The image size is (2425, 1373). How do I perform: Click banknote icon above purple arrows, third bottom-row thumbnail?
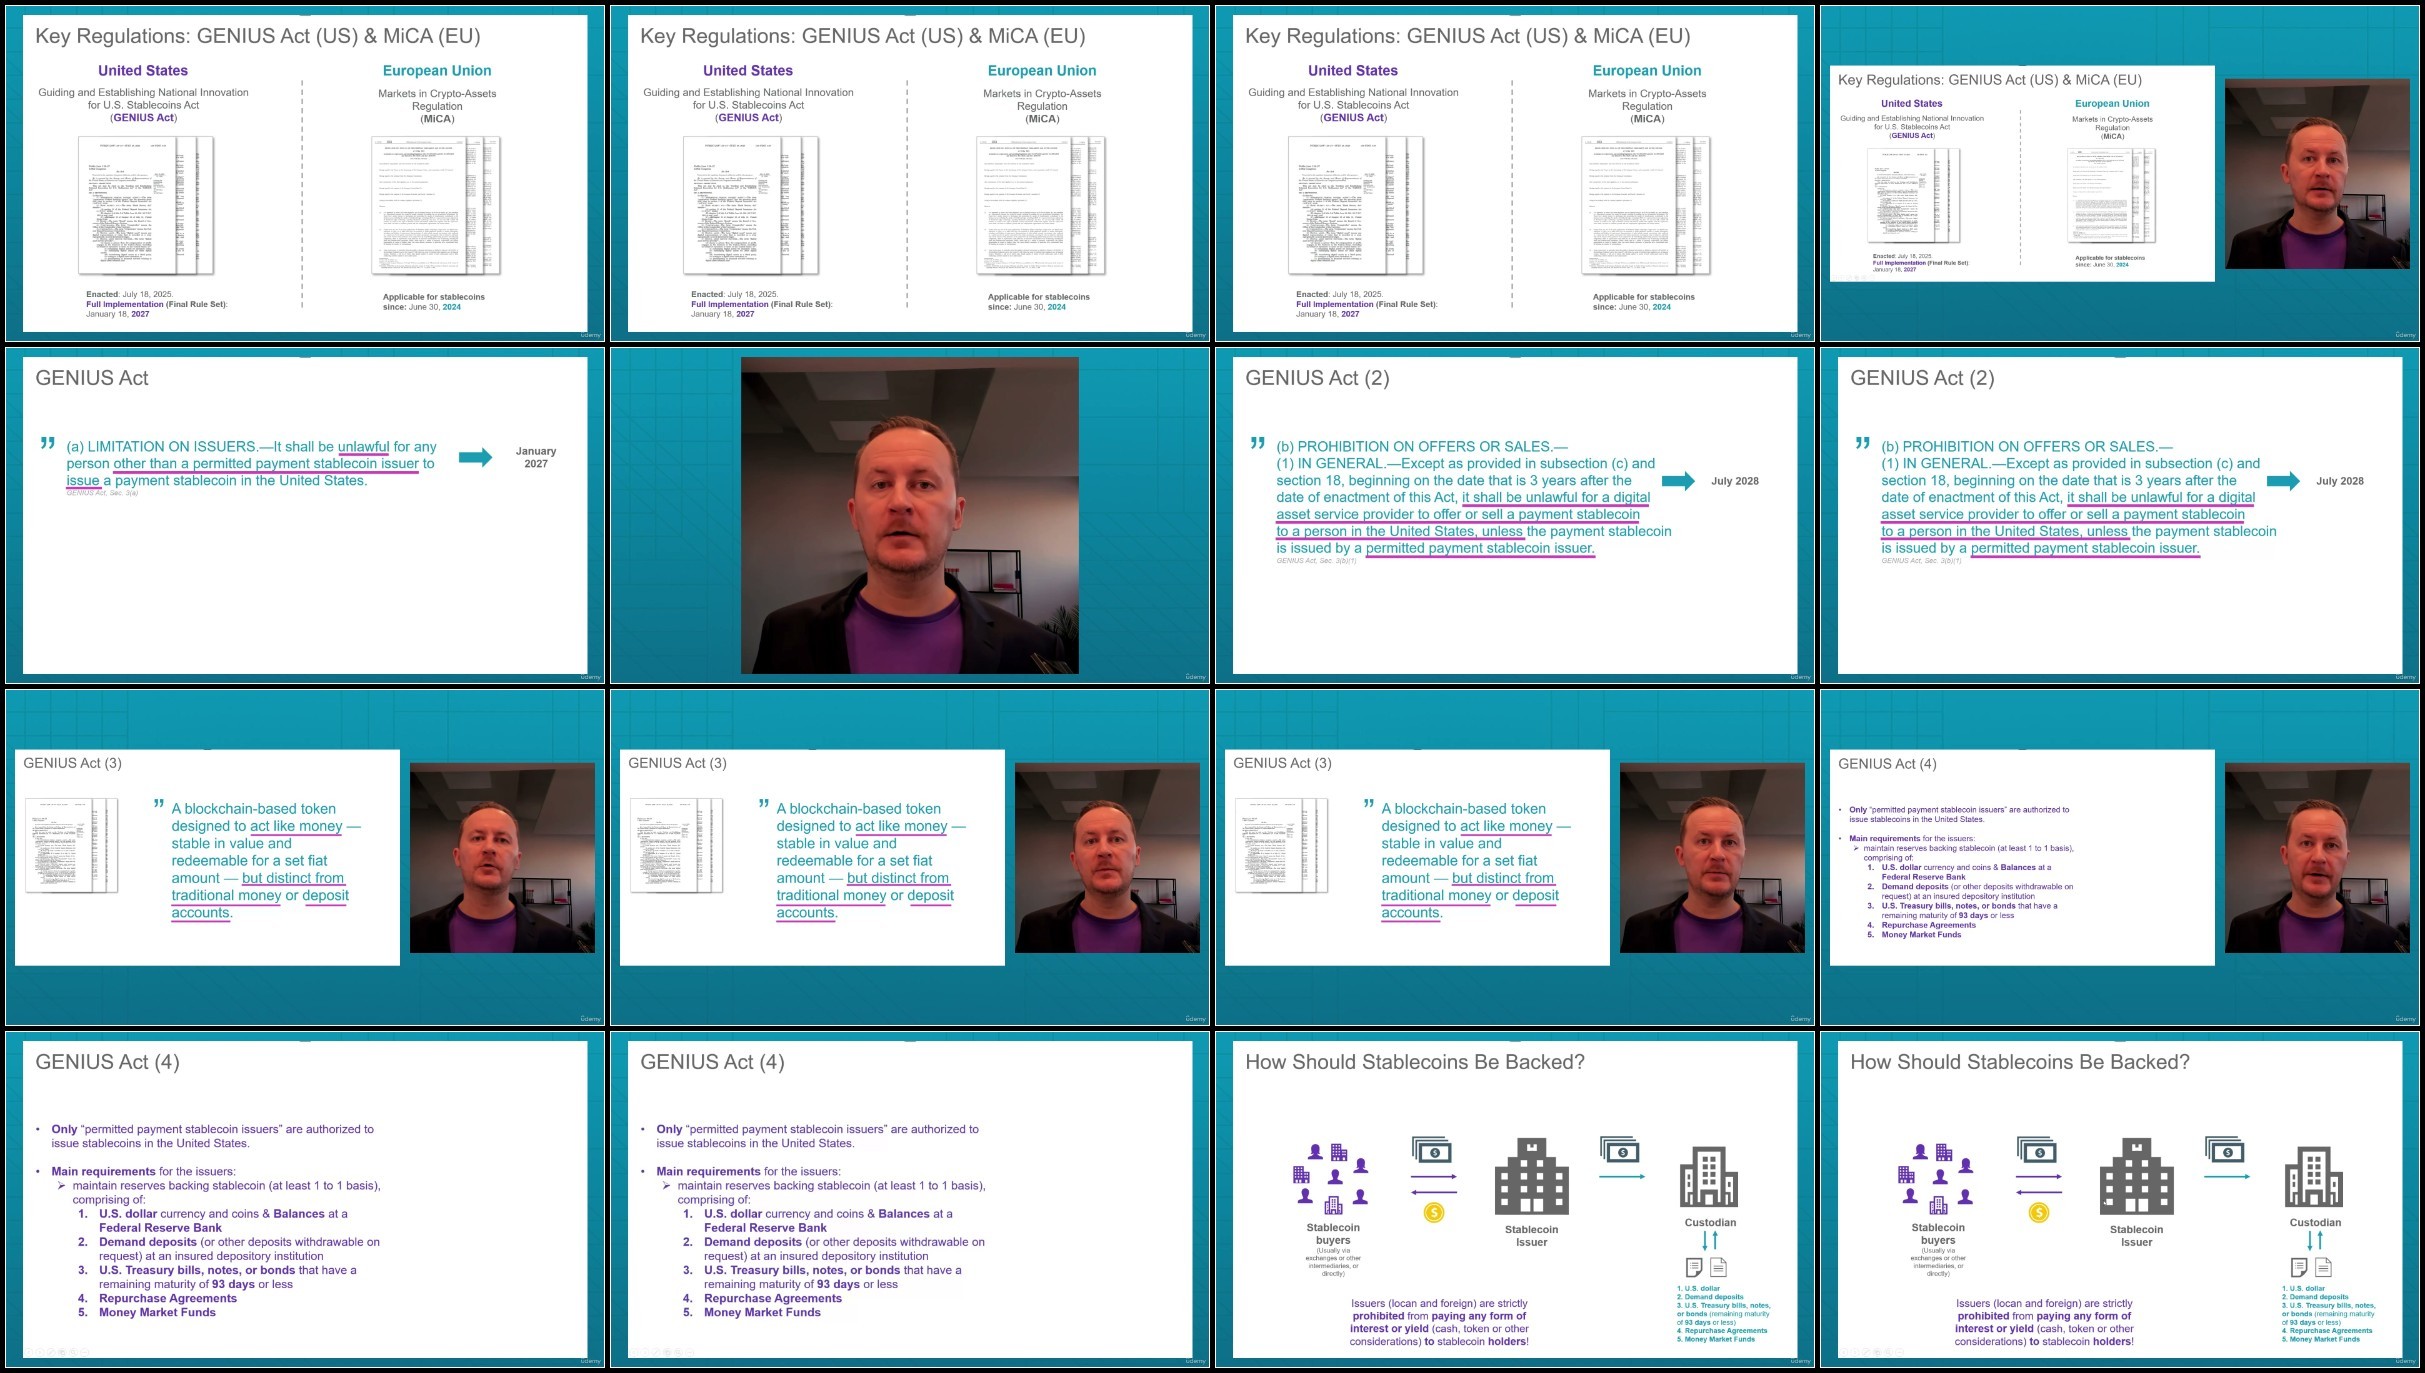click(1432, 1151)
